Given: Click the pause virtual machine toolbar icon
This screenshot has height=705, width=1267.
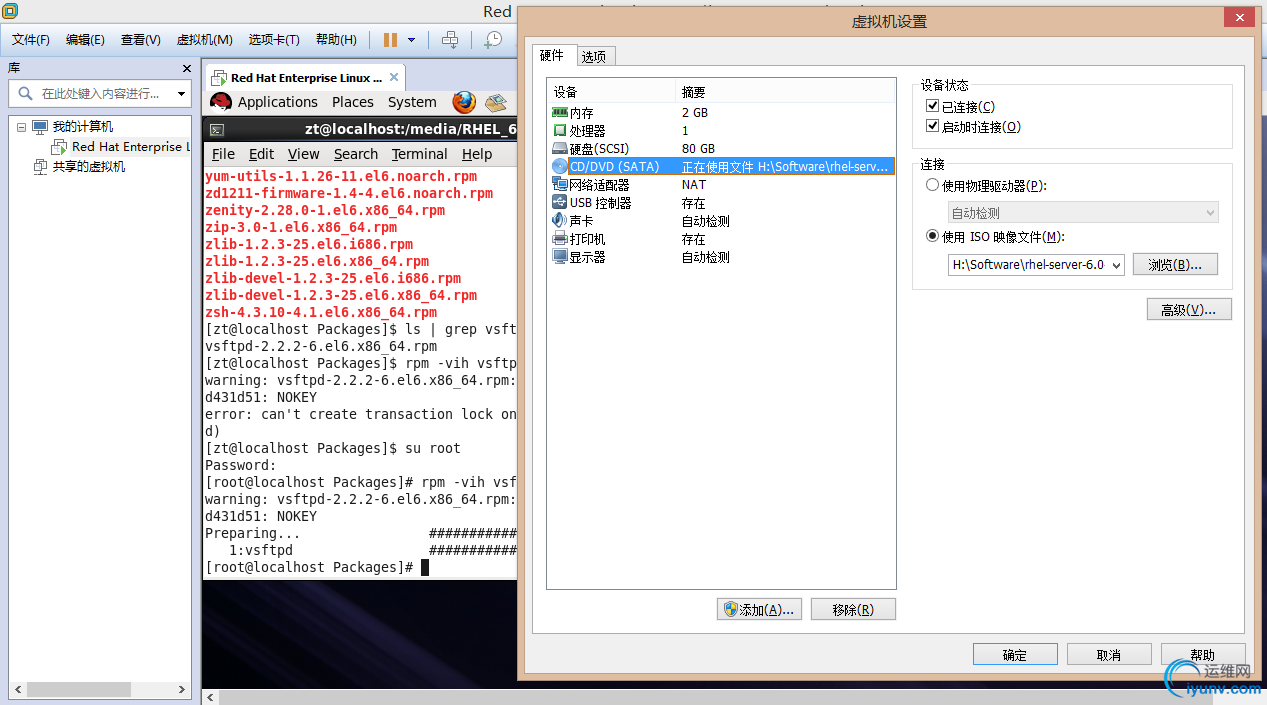Looking at the screenshot, I should 390,40.
